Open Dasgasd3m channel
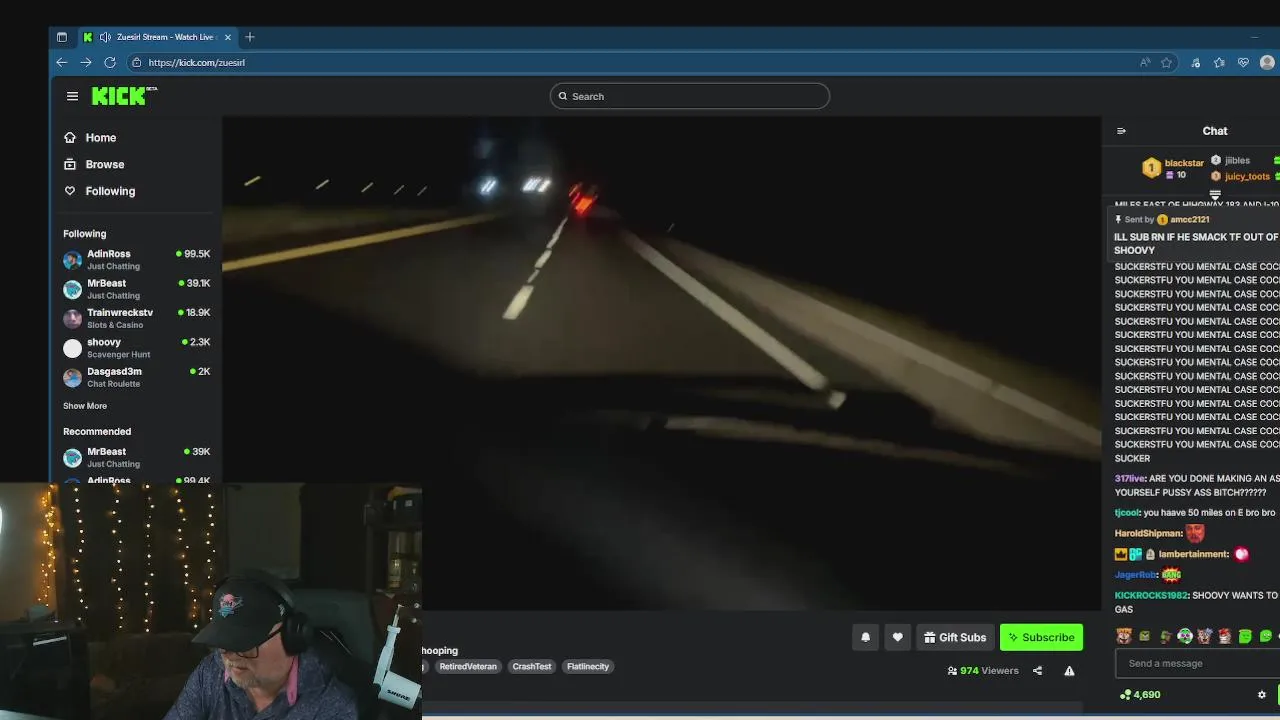This screenshot has height=720, width=1280. pos(136,377)
